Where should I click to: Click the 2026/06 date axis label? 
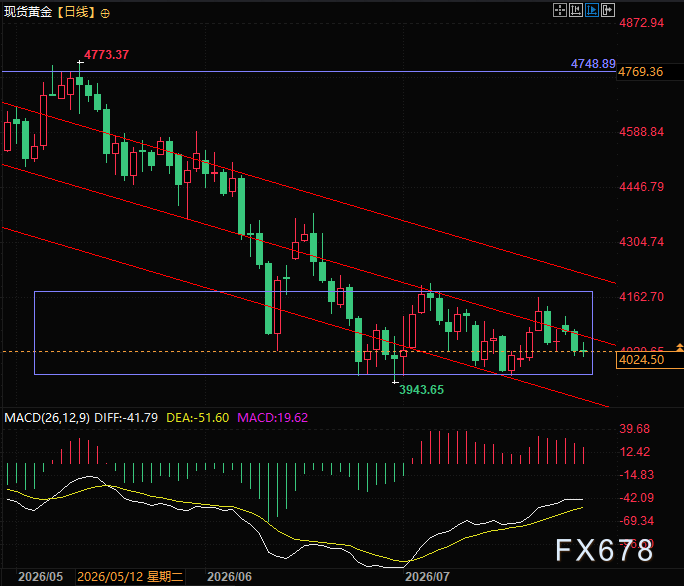(x=229, y=577)
